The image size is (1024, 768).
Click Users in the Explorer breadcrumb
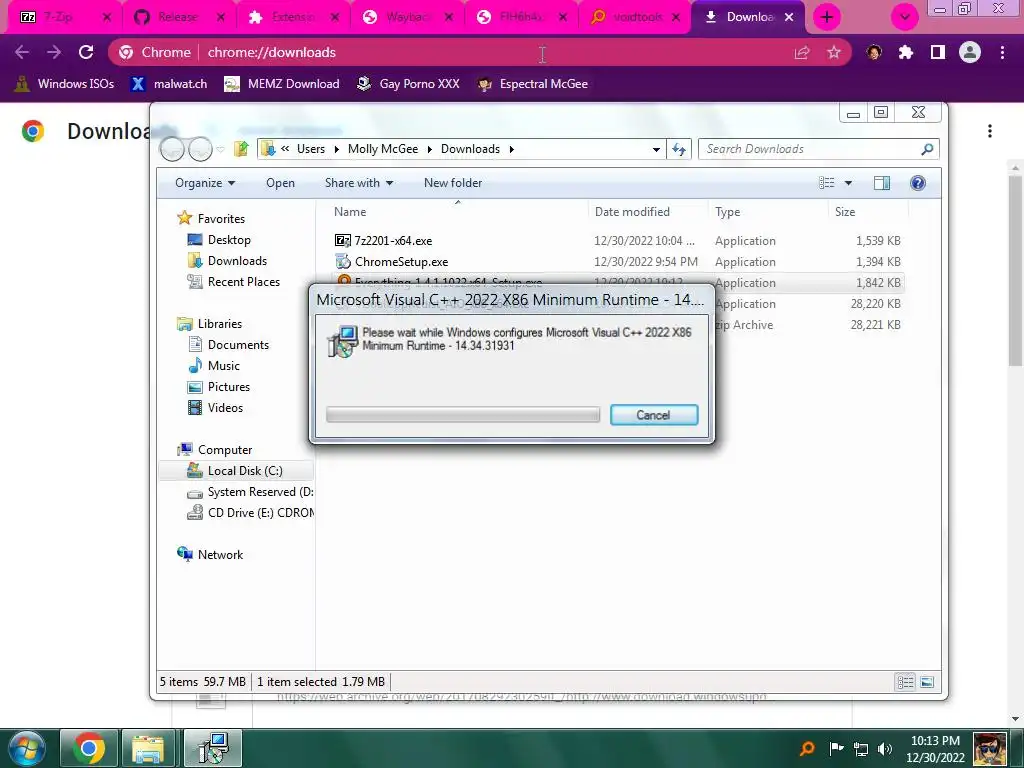[310, 149]
